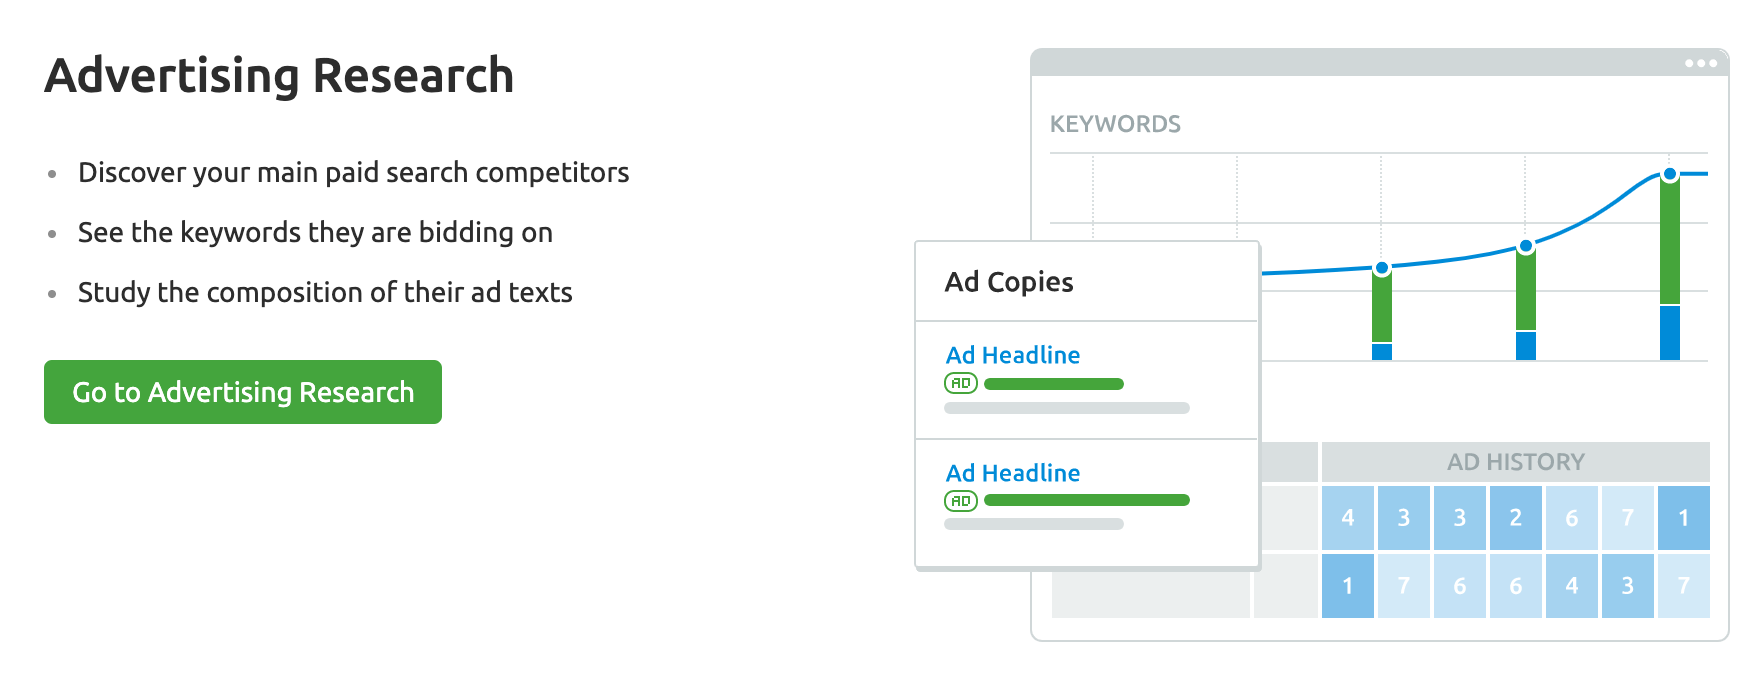This screenshot has height=680, width=1750.
Task: Click the Ad Copies card title
Action: 1009,282
